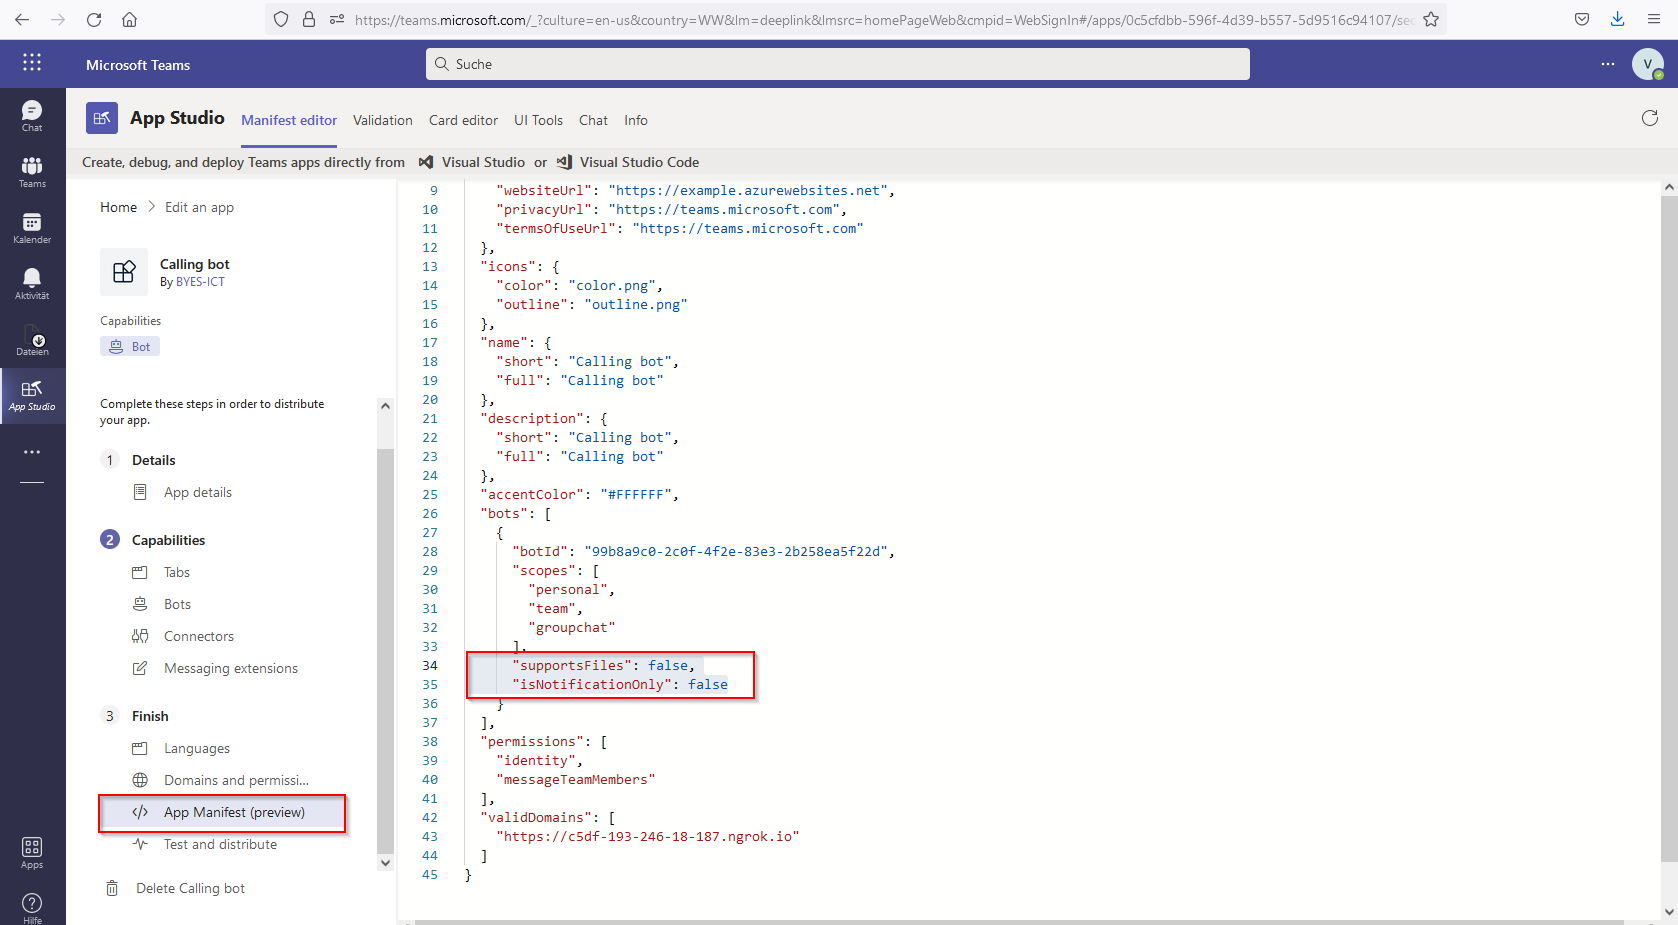
Task: Open the app launcher waffle icon
Action: pyautogui.click(x=31, y=63)
